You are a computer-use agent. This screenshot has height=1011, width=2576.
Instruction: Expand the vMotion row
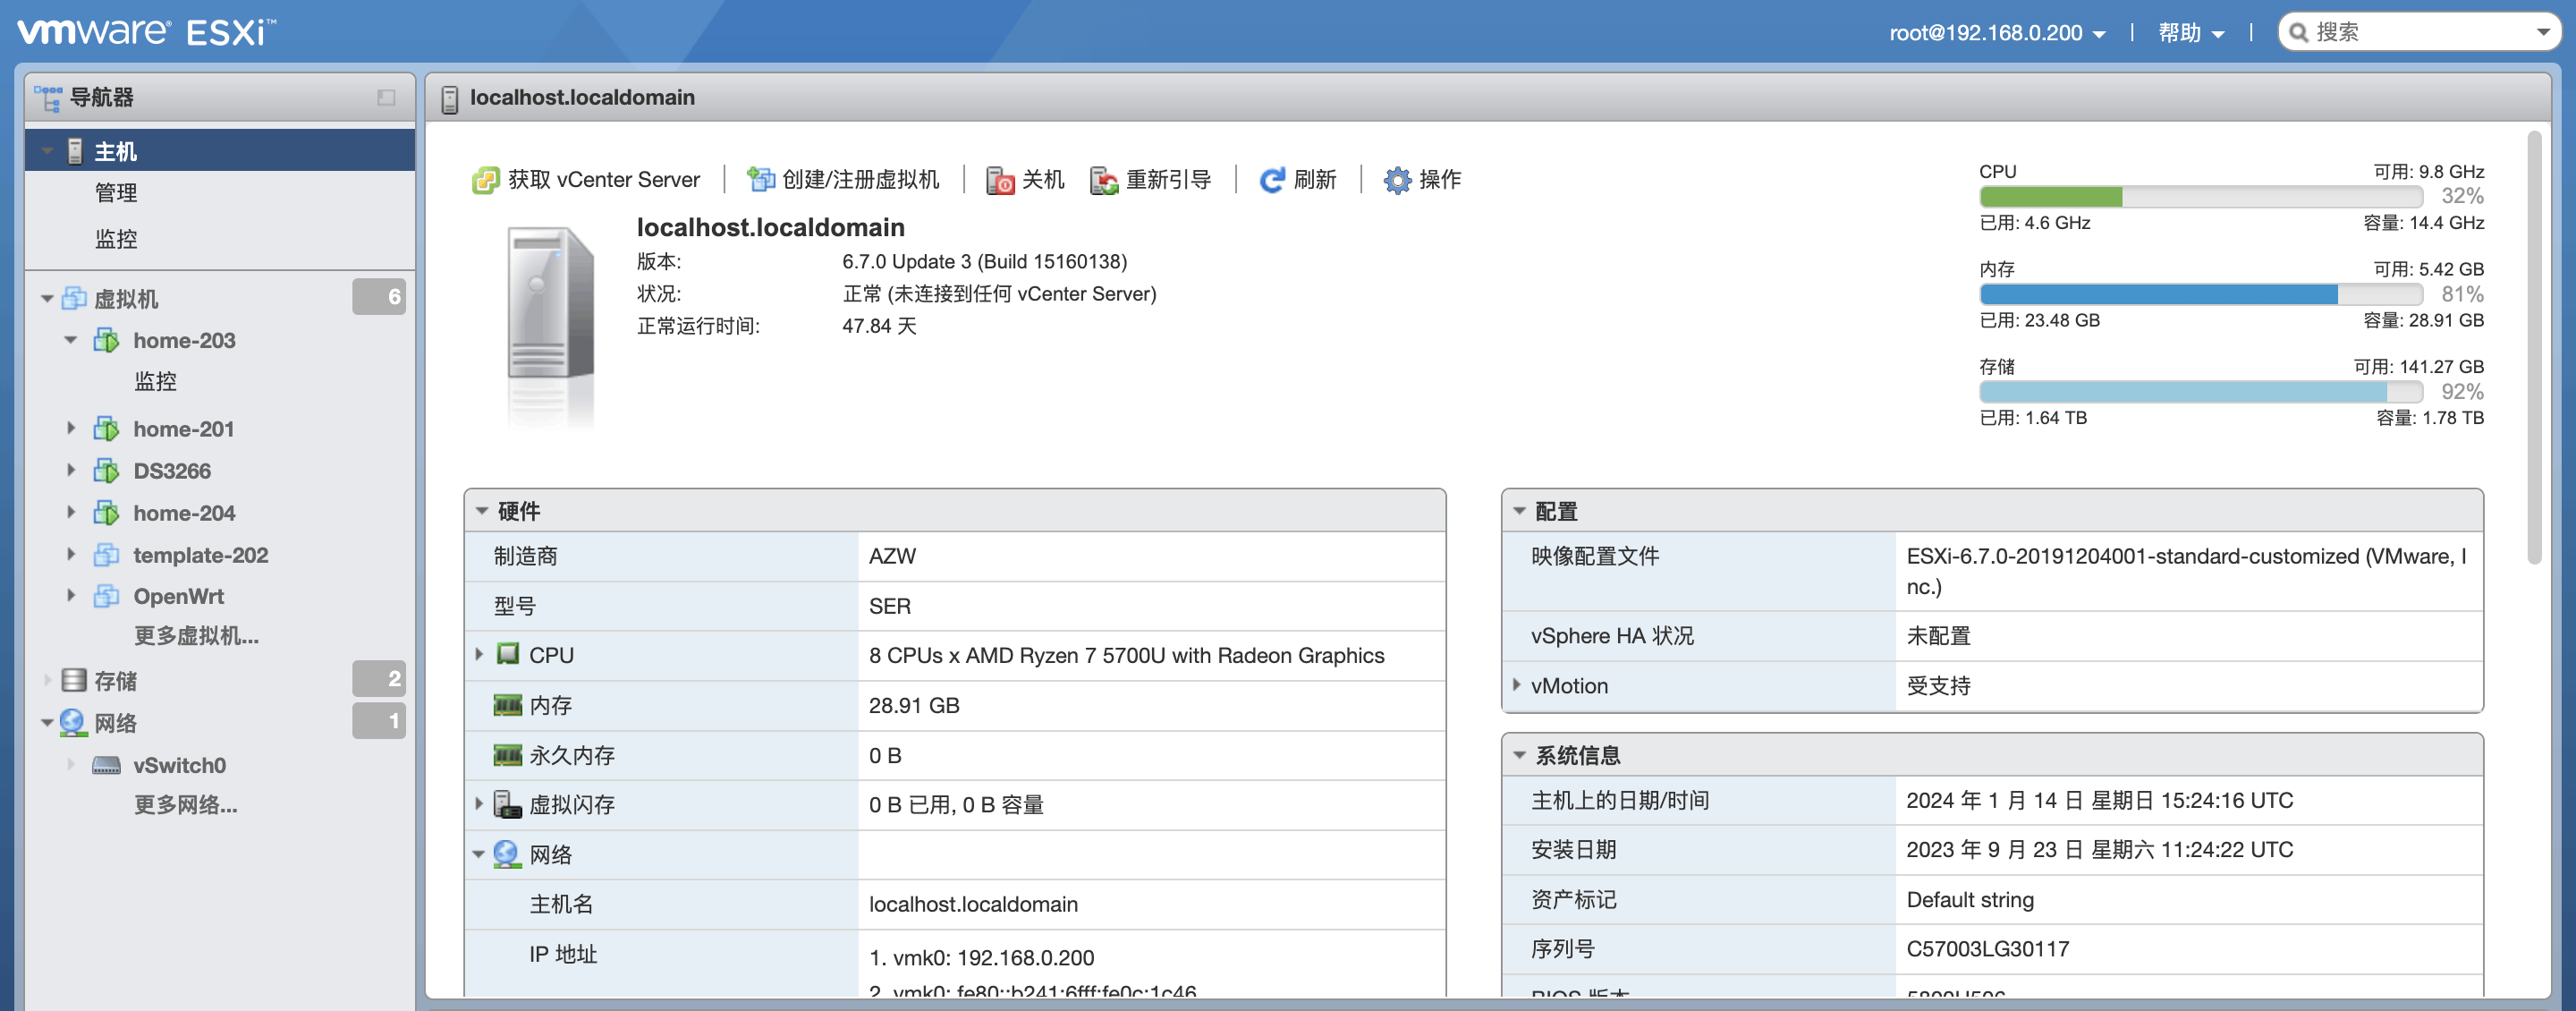point(1517,685)
